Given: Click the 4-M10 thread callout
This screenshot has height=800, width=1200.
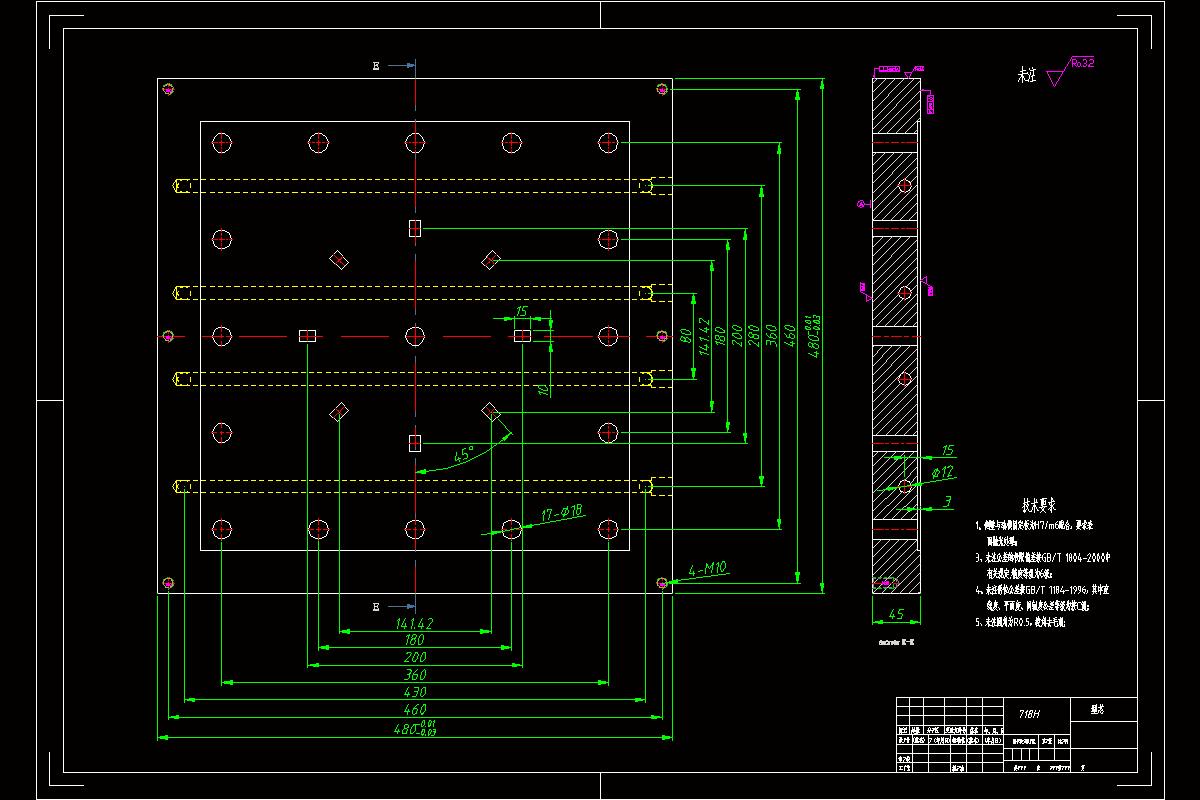Looking at the screenshot, I should click(707, 570).
